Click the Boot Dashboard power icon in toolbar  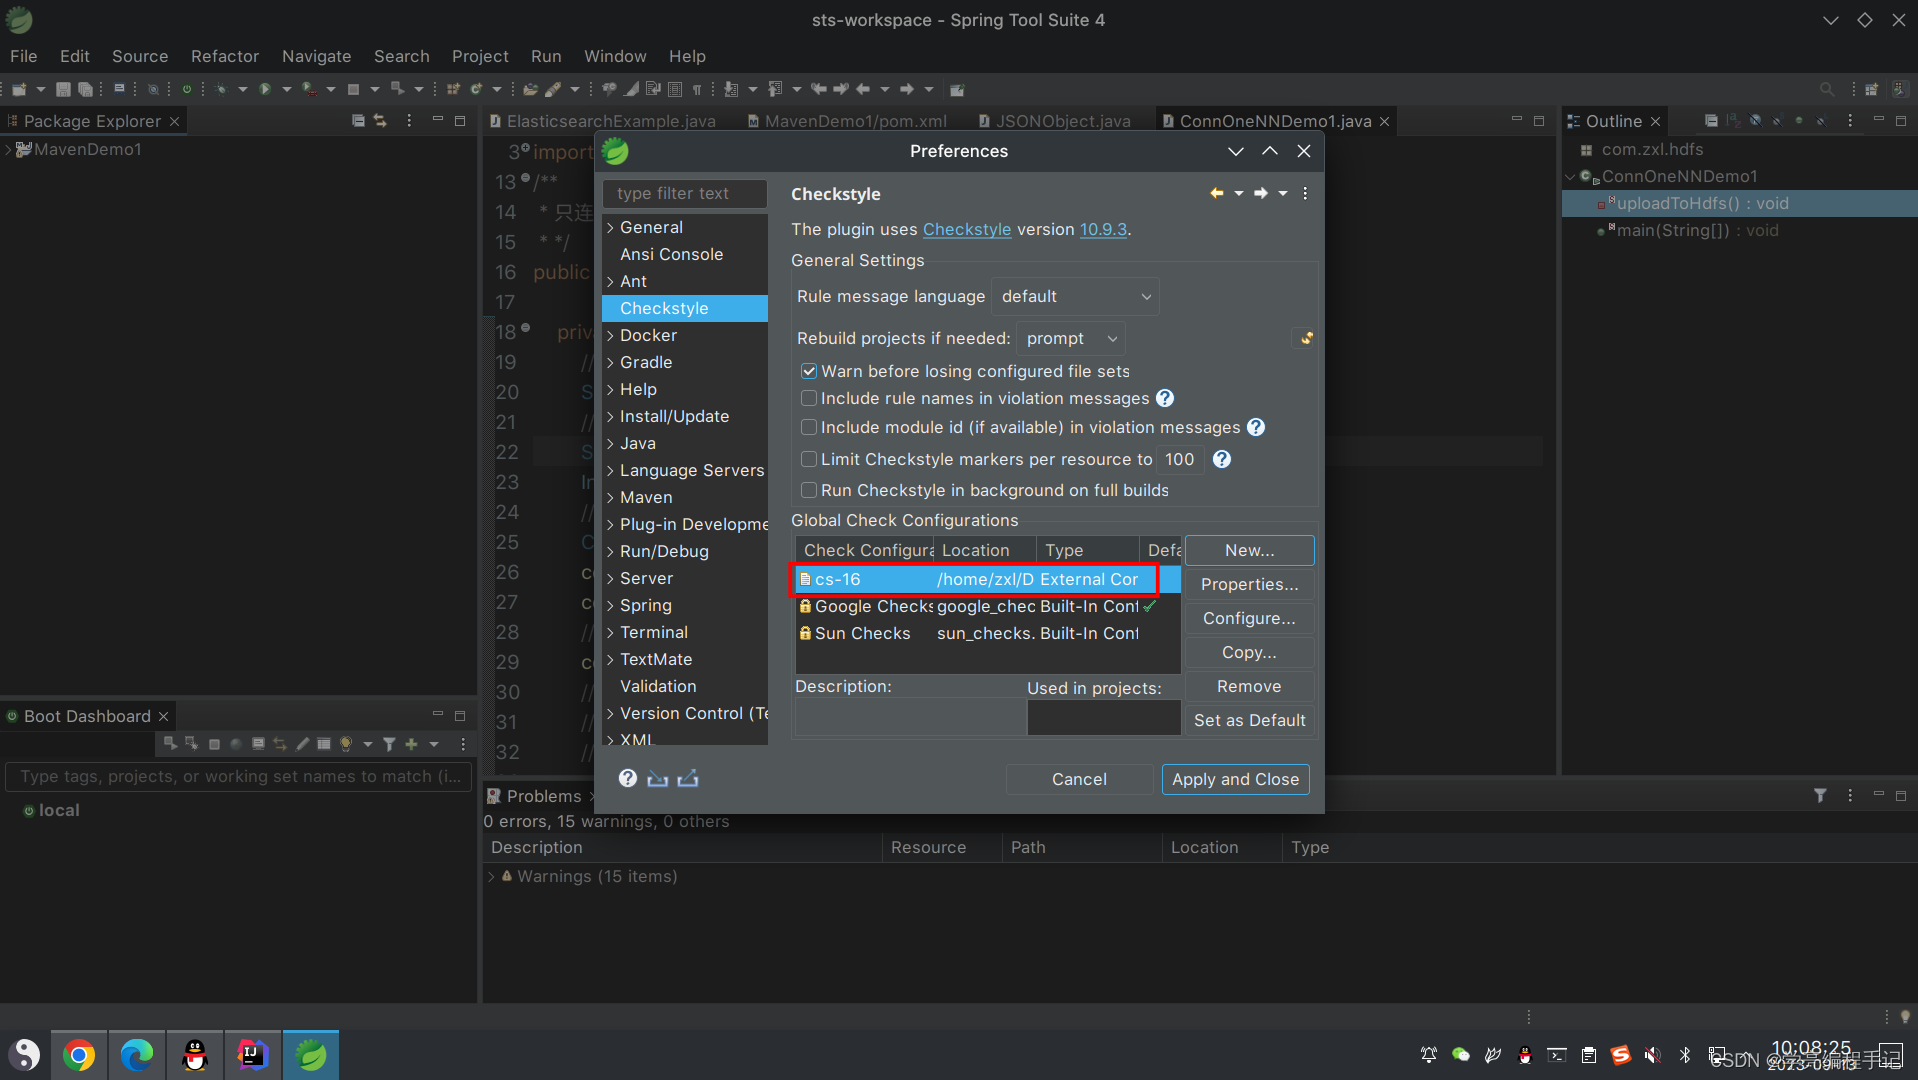pyautogui.click(x=186, y=89)
